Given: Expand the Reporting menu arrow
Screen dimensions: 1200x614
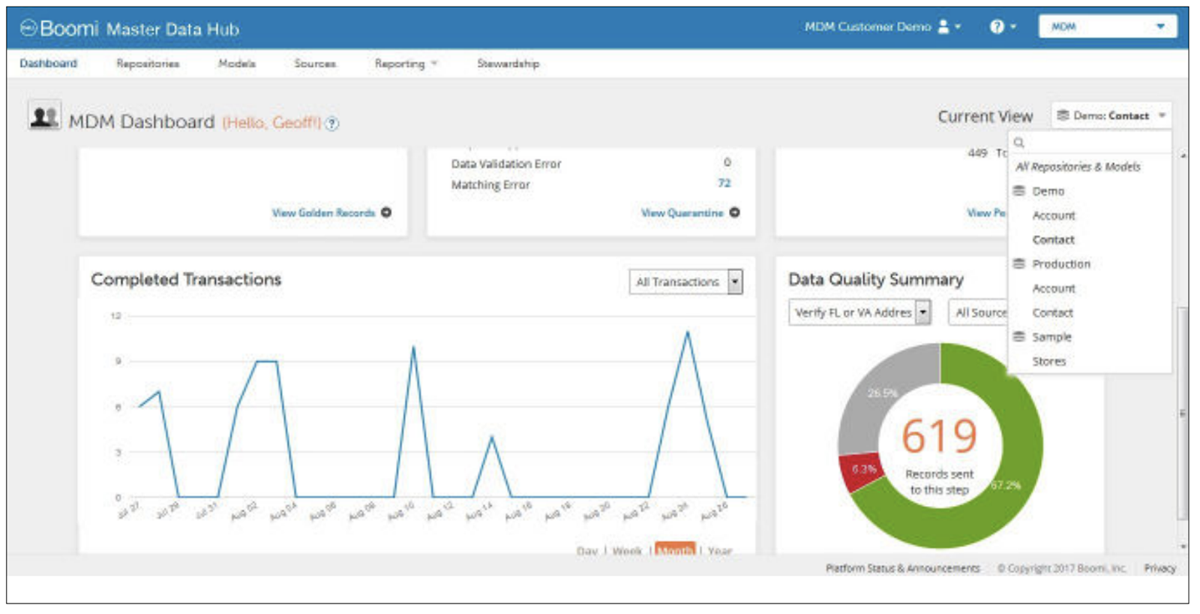Looking at the screenshot, I should click(435, 64).
